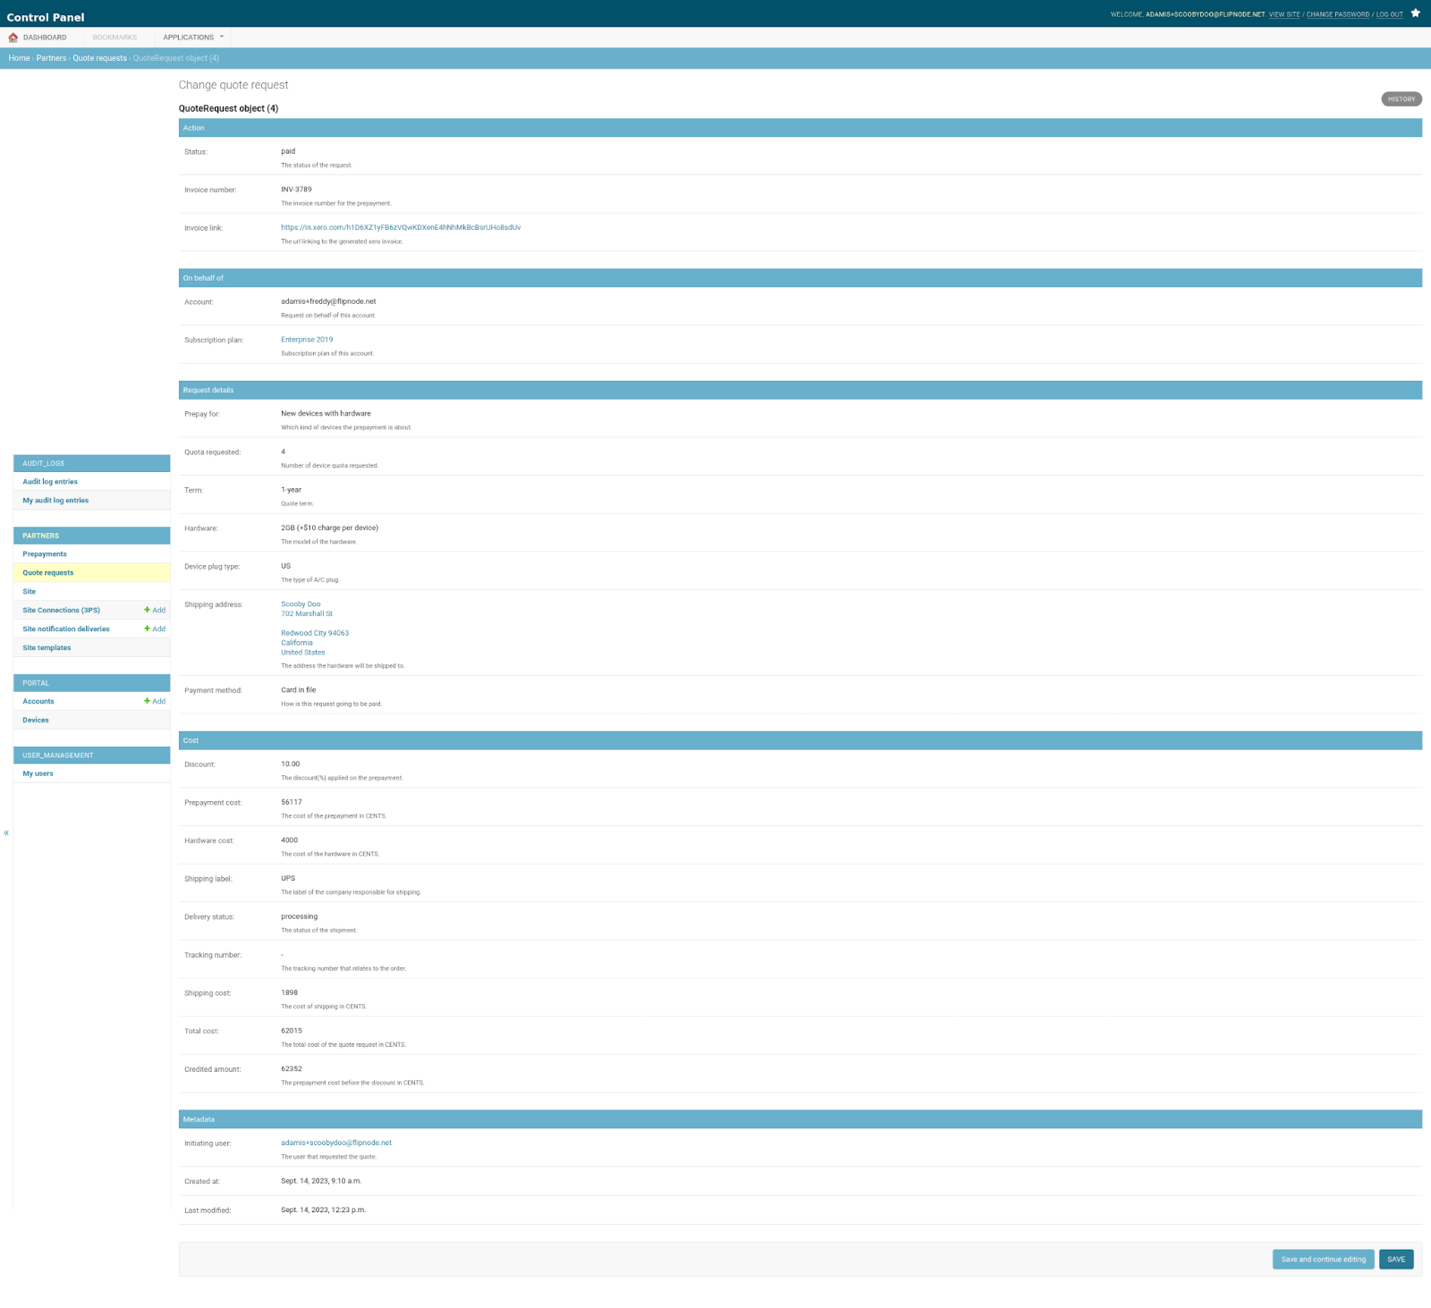The height and width of the screenshot is (1308, 1431).
Task: Go to Partners breadcrumb
Action: tap(51, 58)
